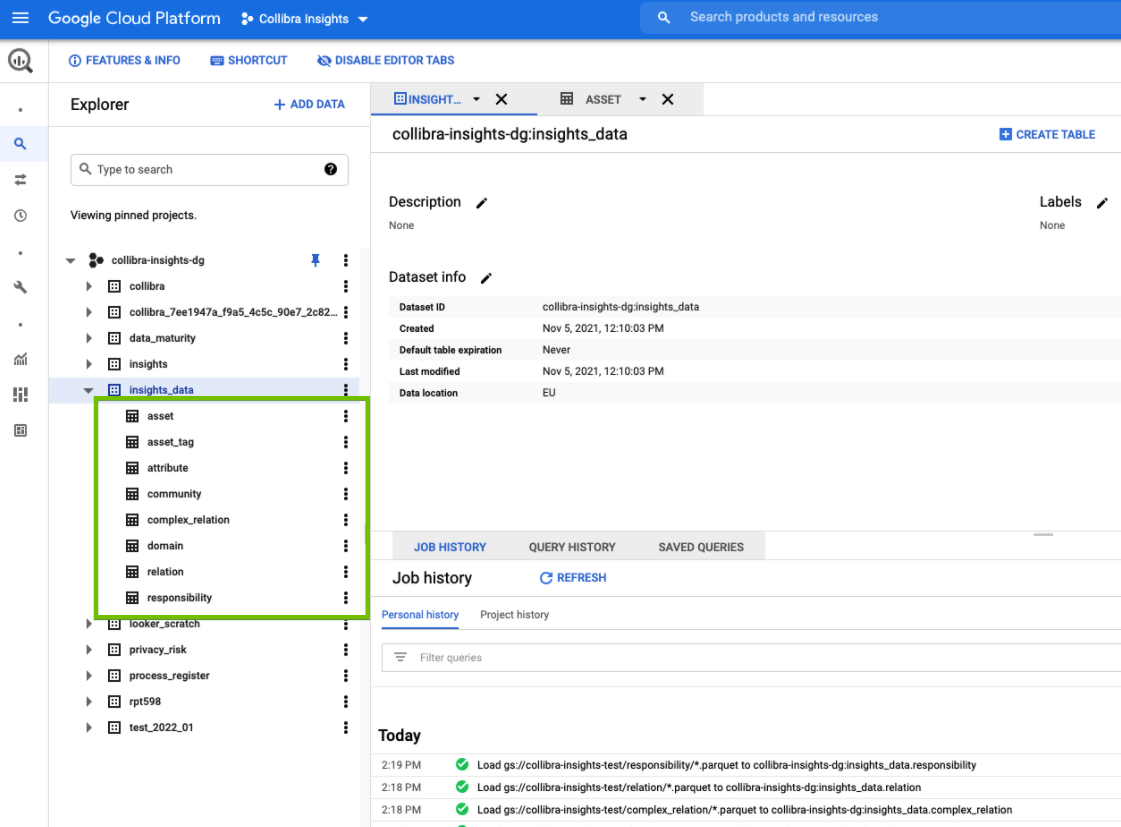
Task: Open the clock icon in left sidebar
Action: tap(20, 216)
